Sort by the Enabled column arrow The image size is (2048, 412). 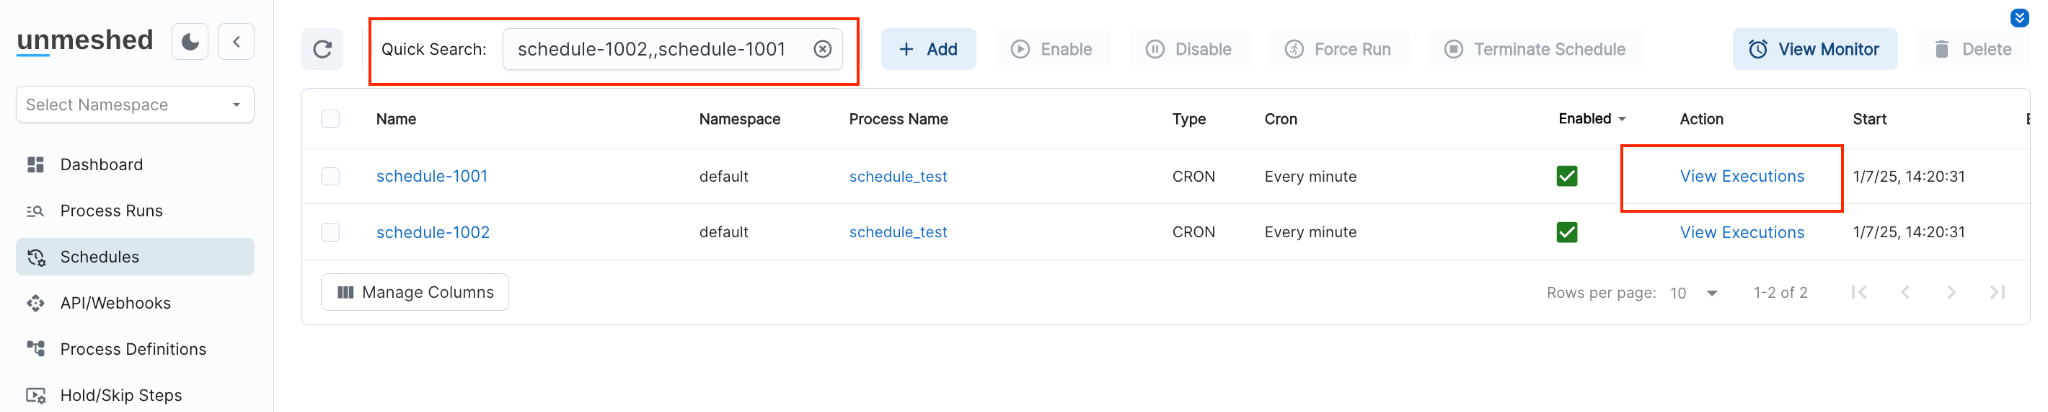pos(1622,119)
